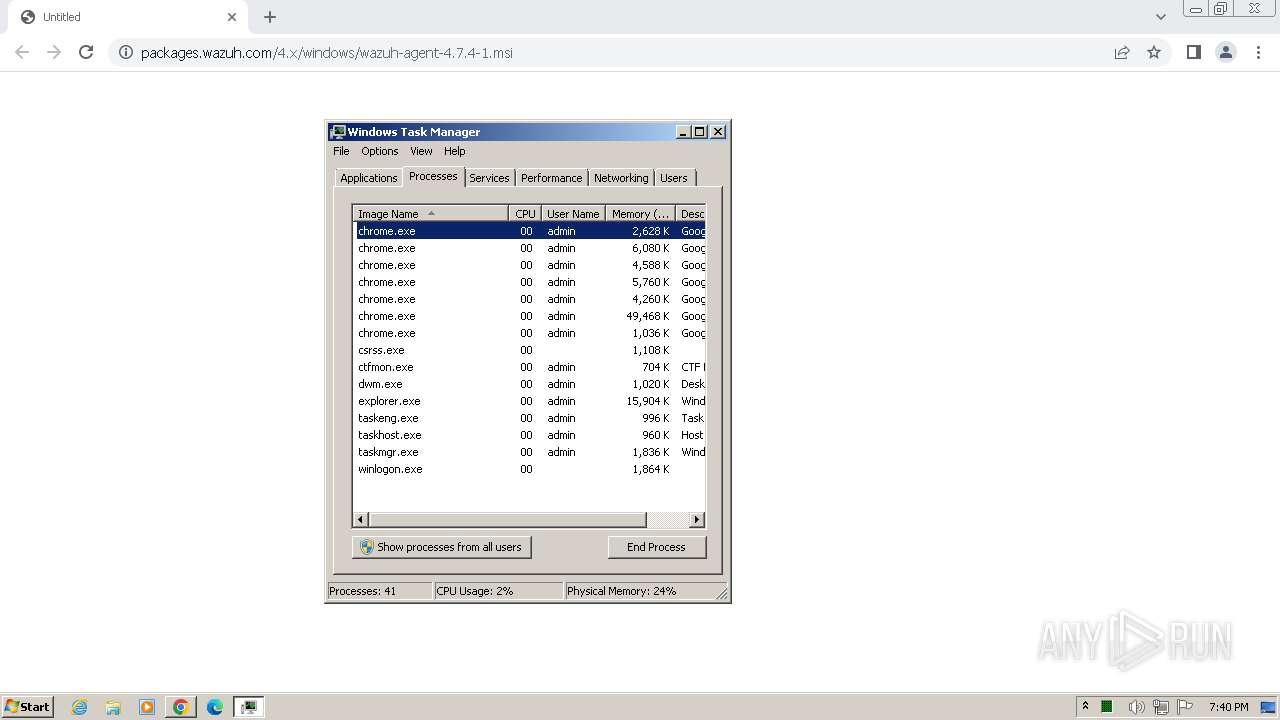Click the CPU Usage: 2% status
Screen dimensions: 1280x720
[x=475, y=591]
